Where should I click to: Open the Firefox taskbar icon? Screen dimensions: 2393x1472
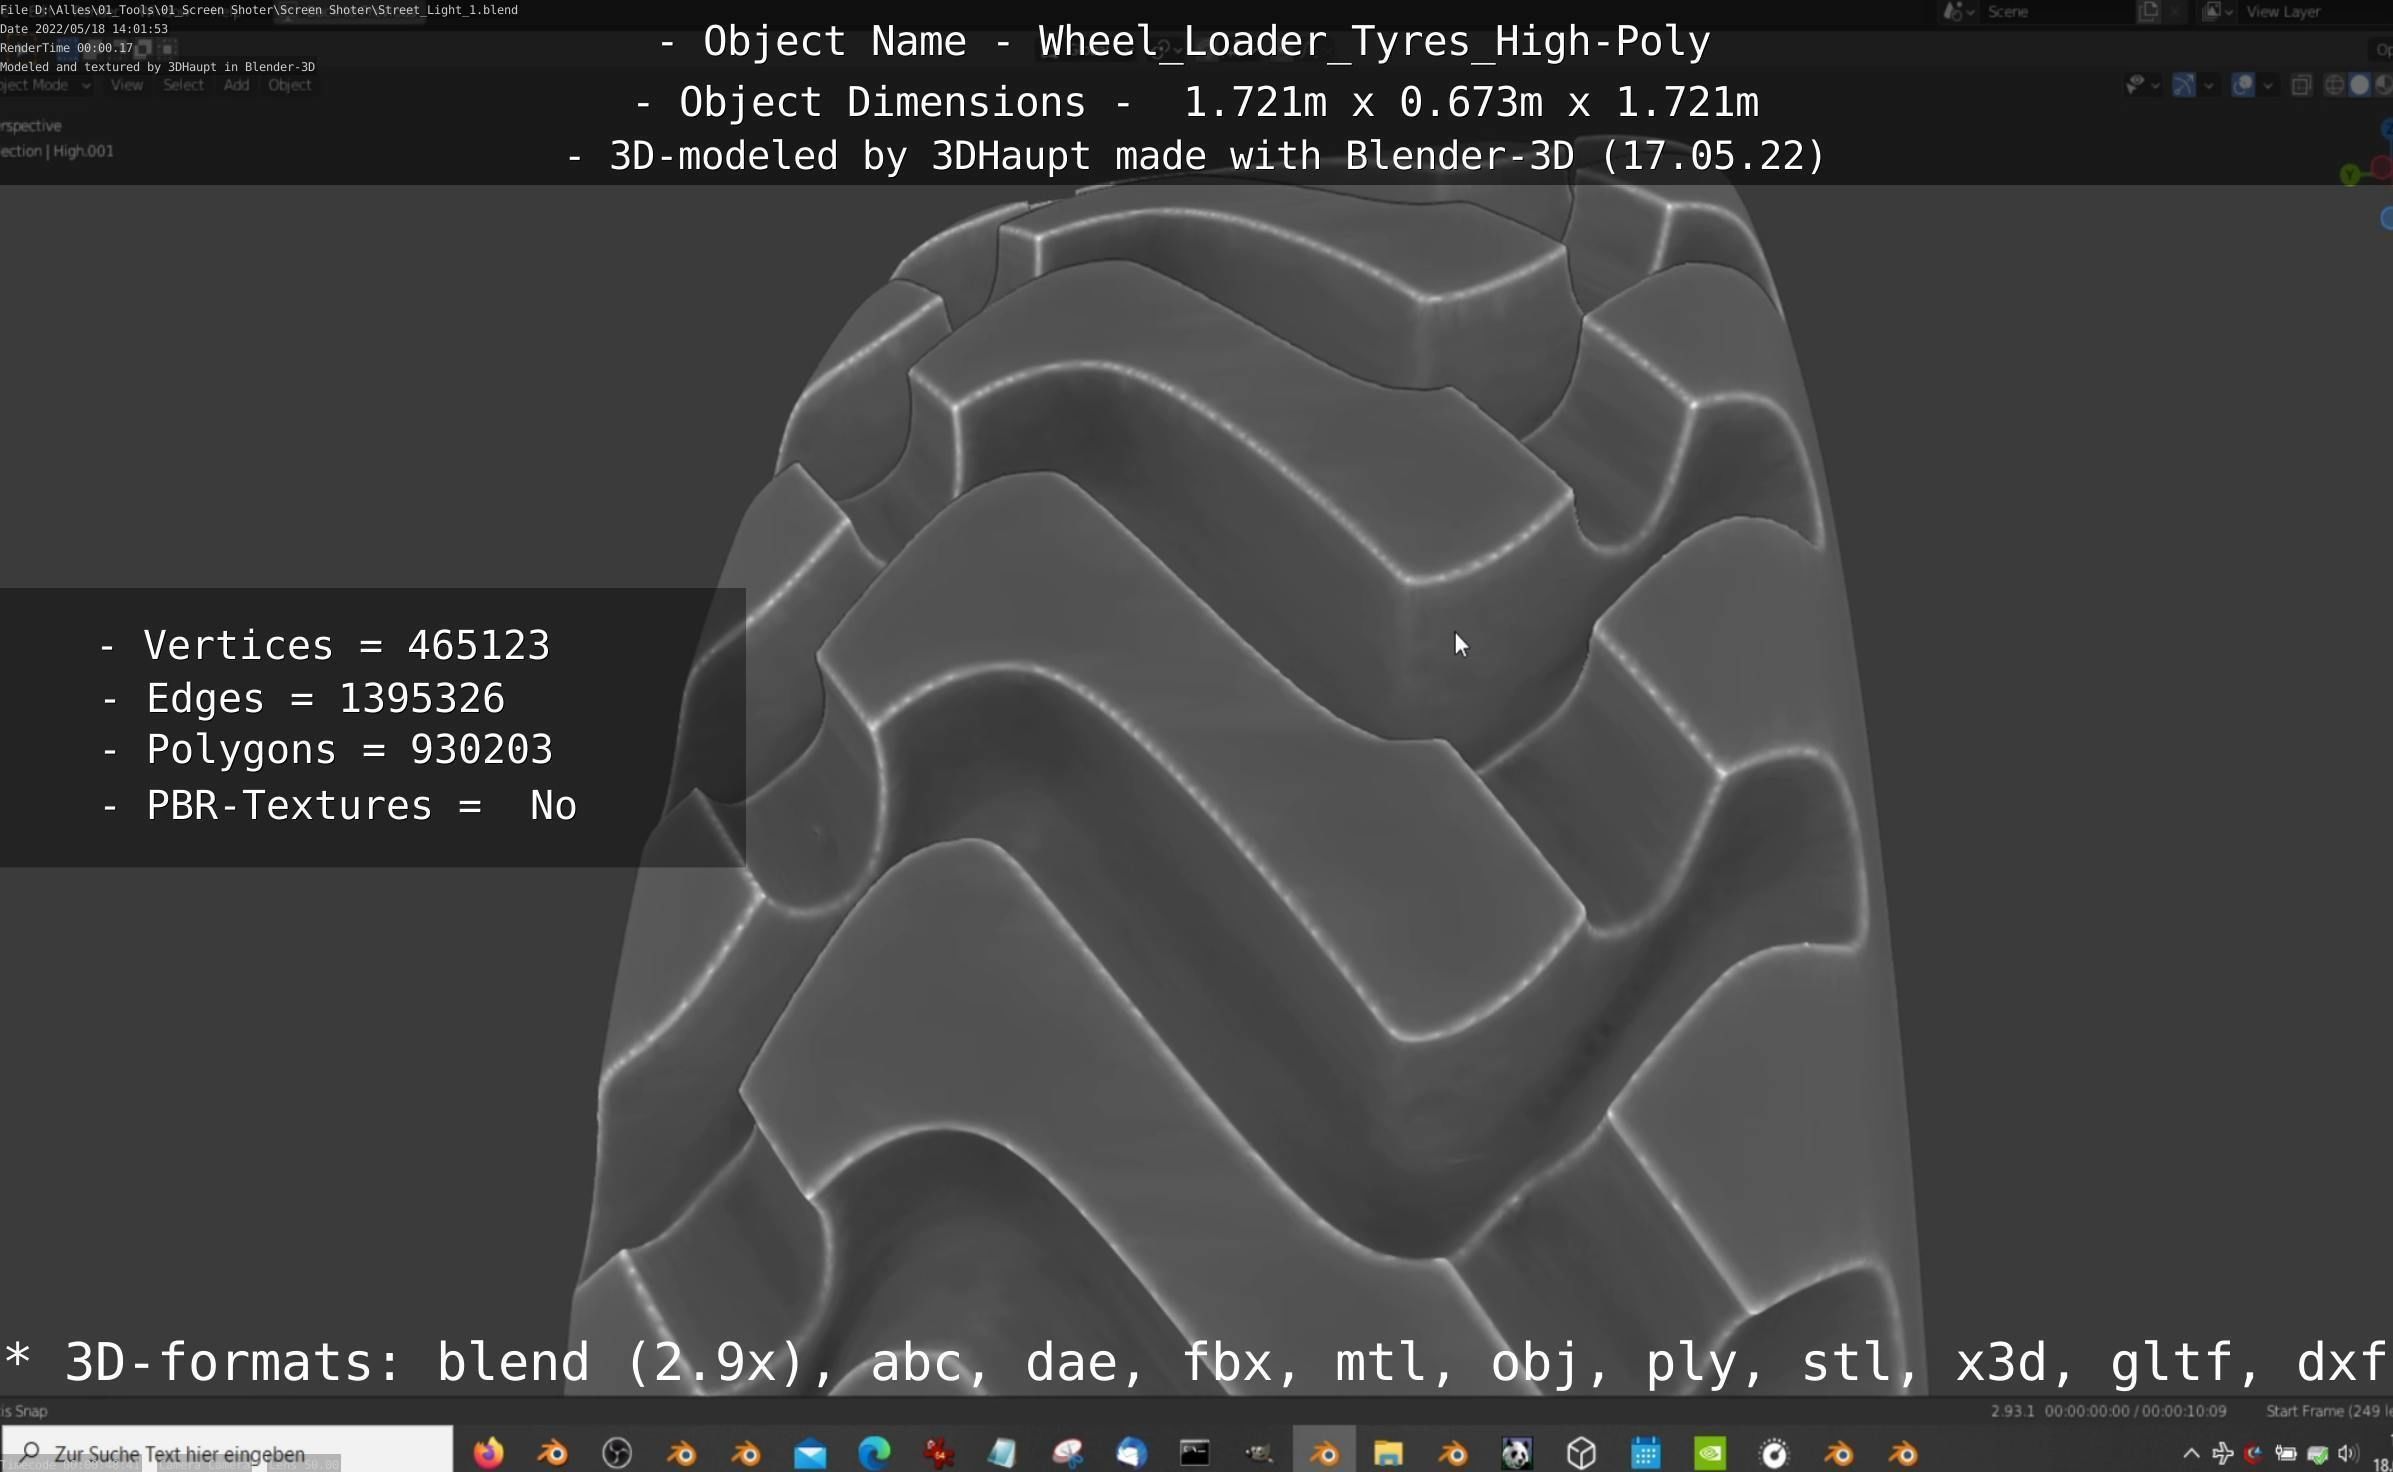(x=488, y=1452)
